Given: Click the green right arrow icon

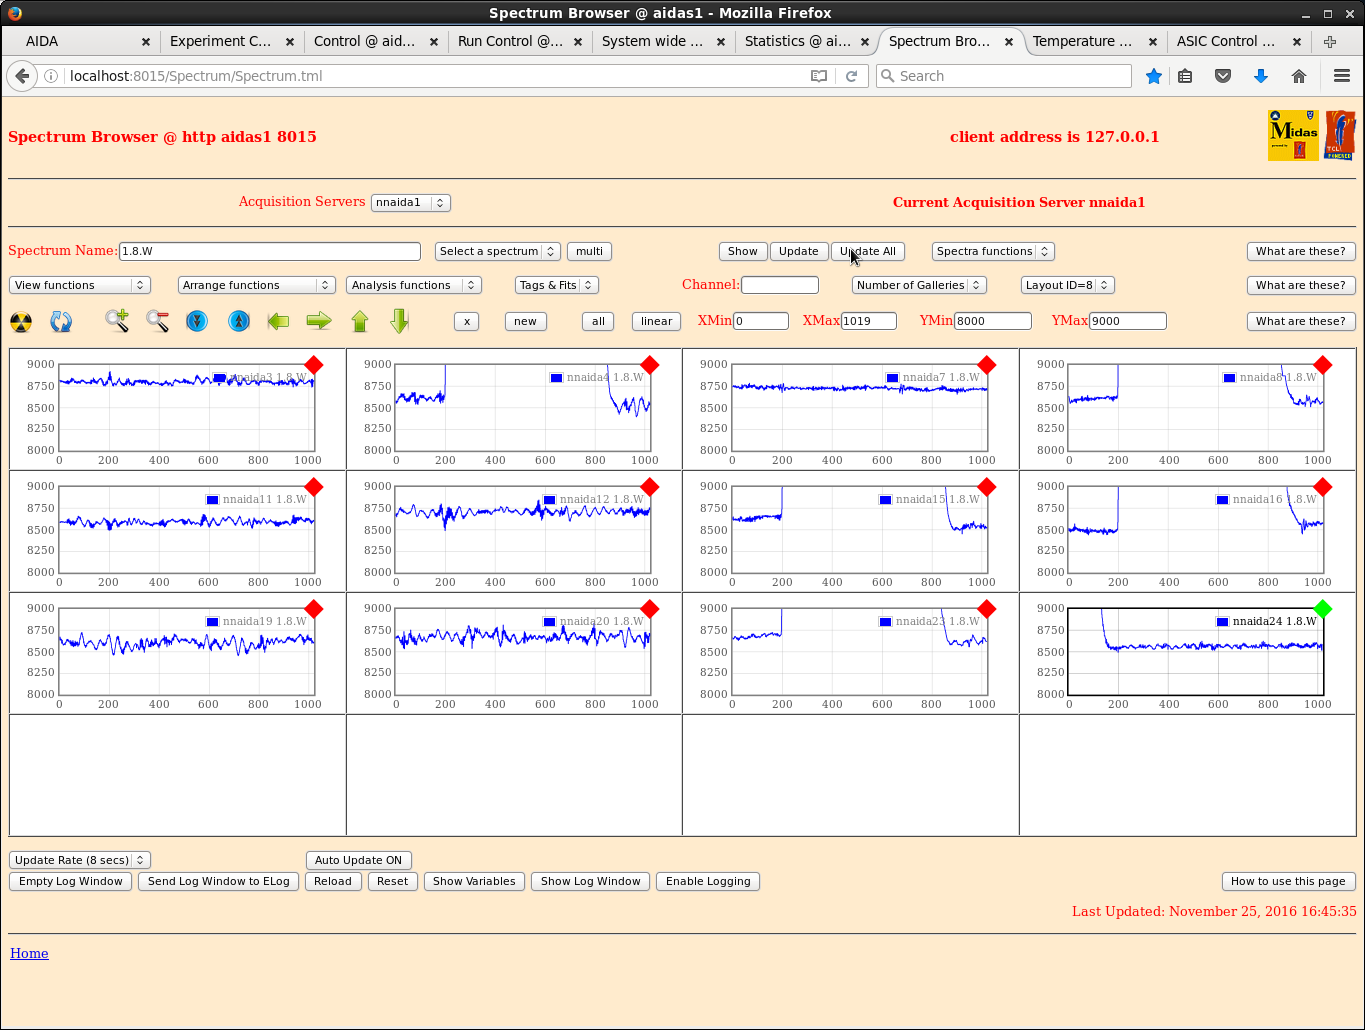Looking at the screenshot, I should coord(319,321).
